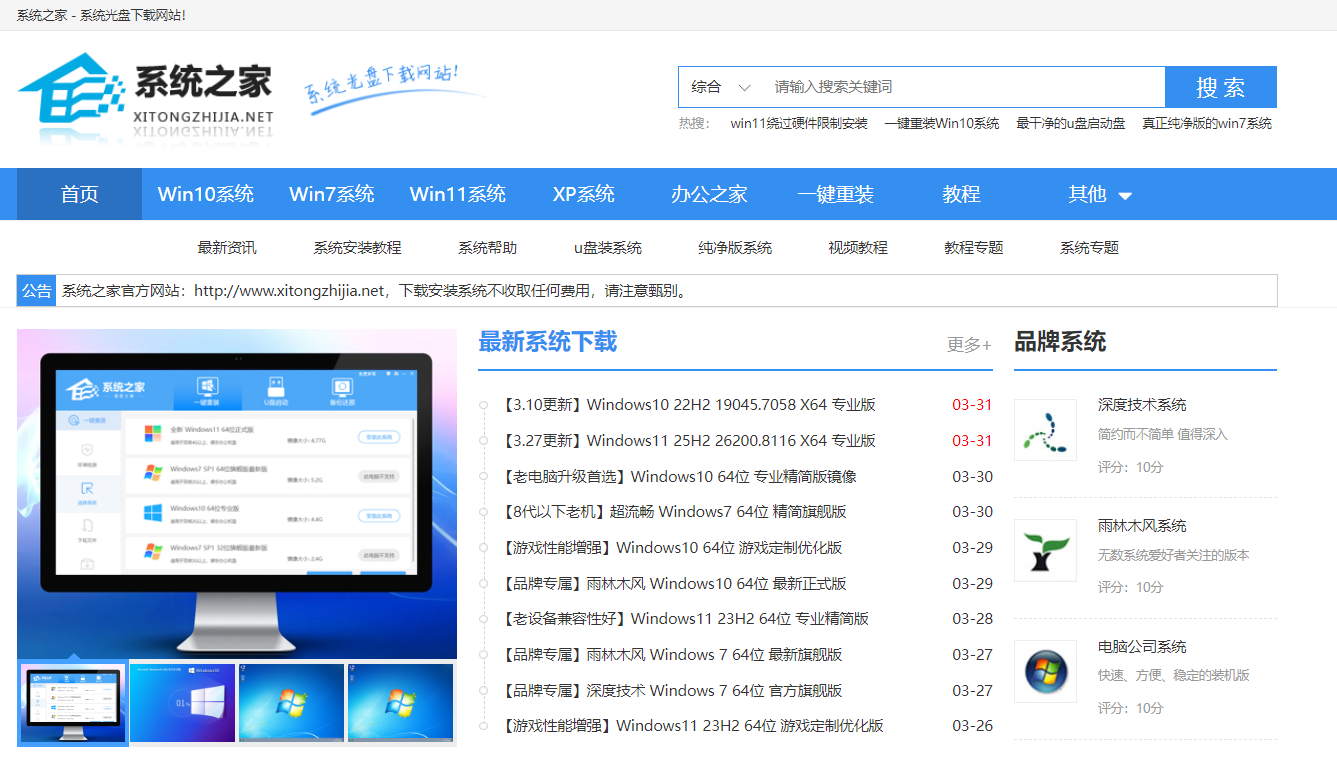
Task: Open 雨林木风系统 title link
Action: point(1142,526)
